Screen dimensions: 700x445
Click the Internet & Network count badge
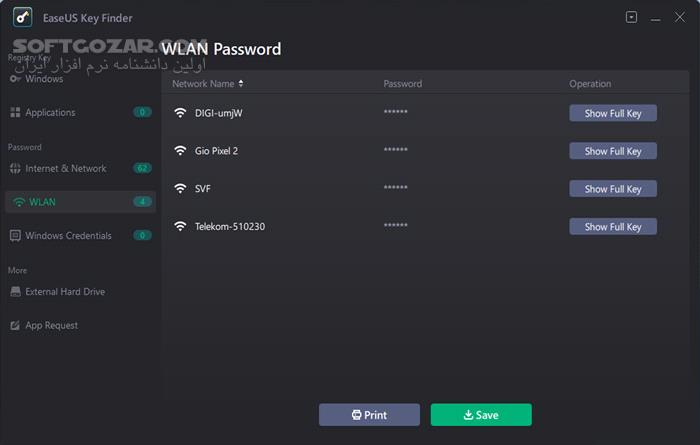point(142,168)
